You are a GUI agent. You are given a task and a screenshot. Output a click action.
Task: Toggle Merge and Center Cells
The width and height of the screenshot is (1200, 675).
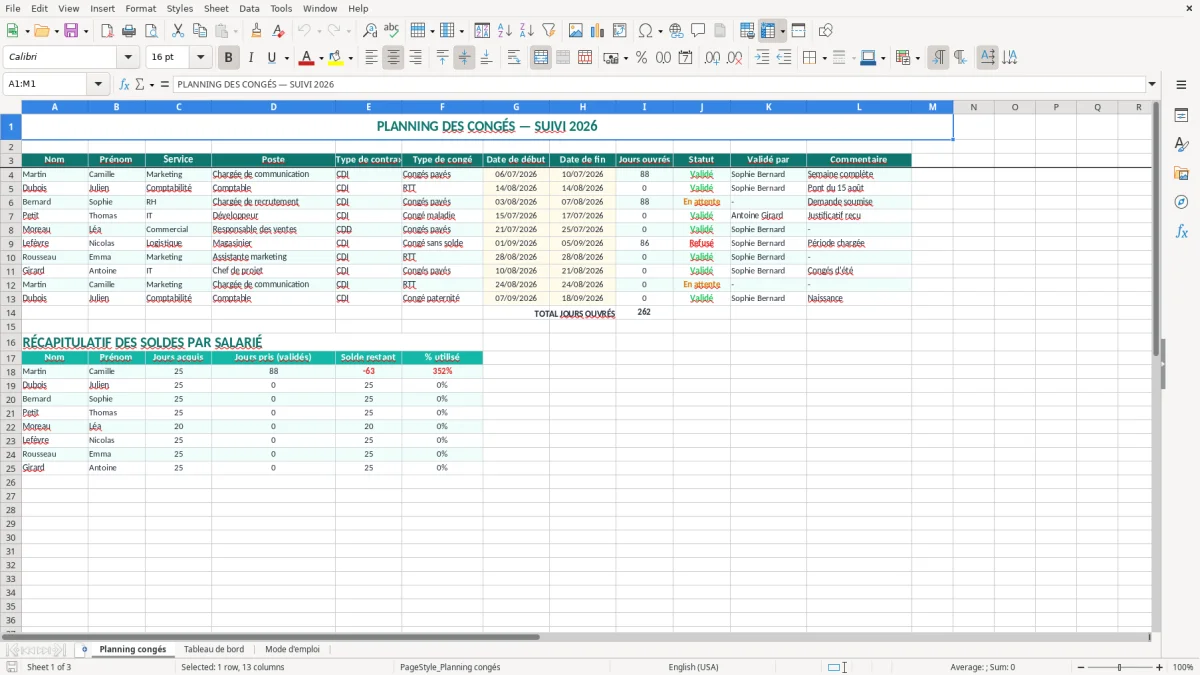pyautogui.click(x=541, y=58)
